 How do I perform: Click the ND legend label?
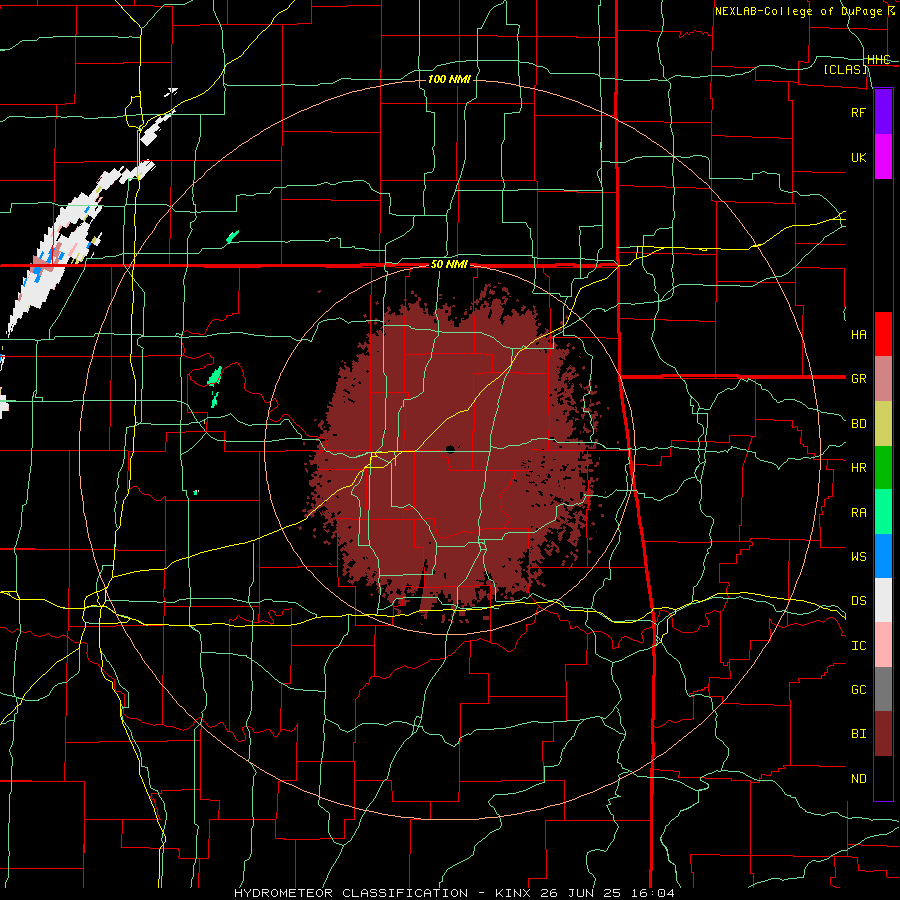click(x=858, y=778)
